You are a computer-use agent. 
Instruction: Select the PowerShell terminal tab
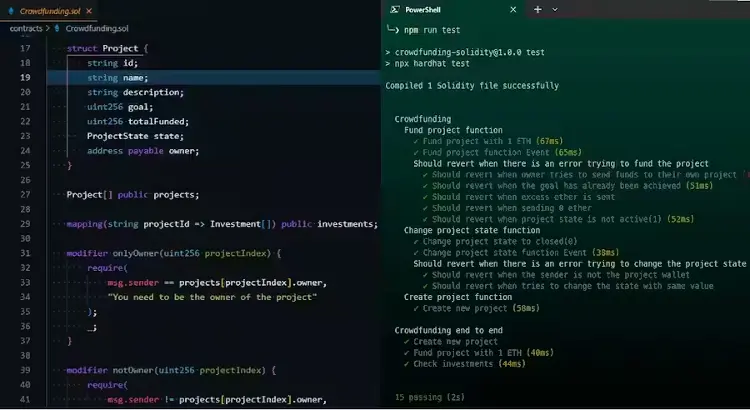453,10
